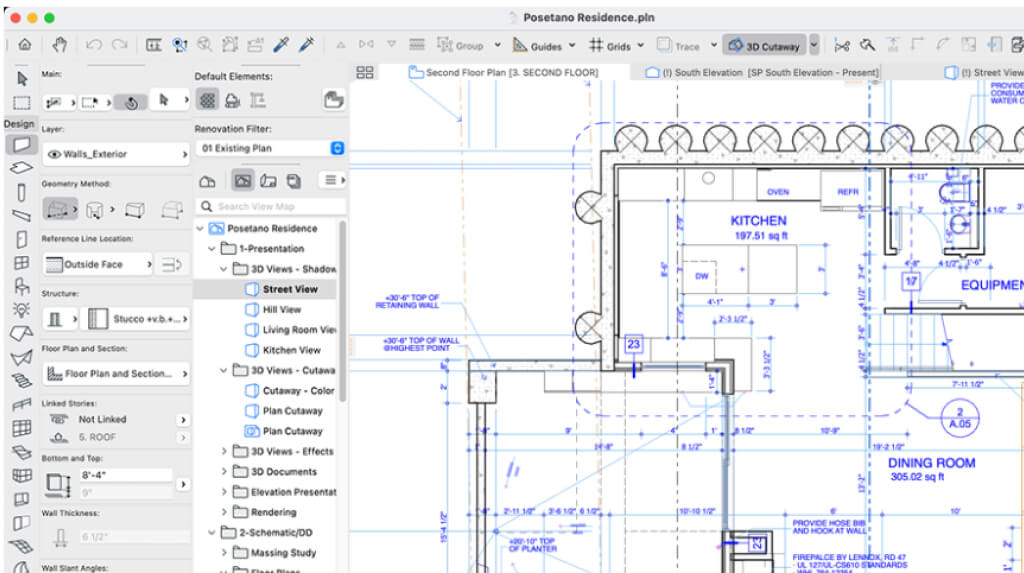Click the pan hand tool

click(x=59, y=45)
